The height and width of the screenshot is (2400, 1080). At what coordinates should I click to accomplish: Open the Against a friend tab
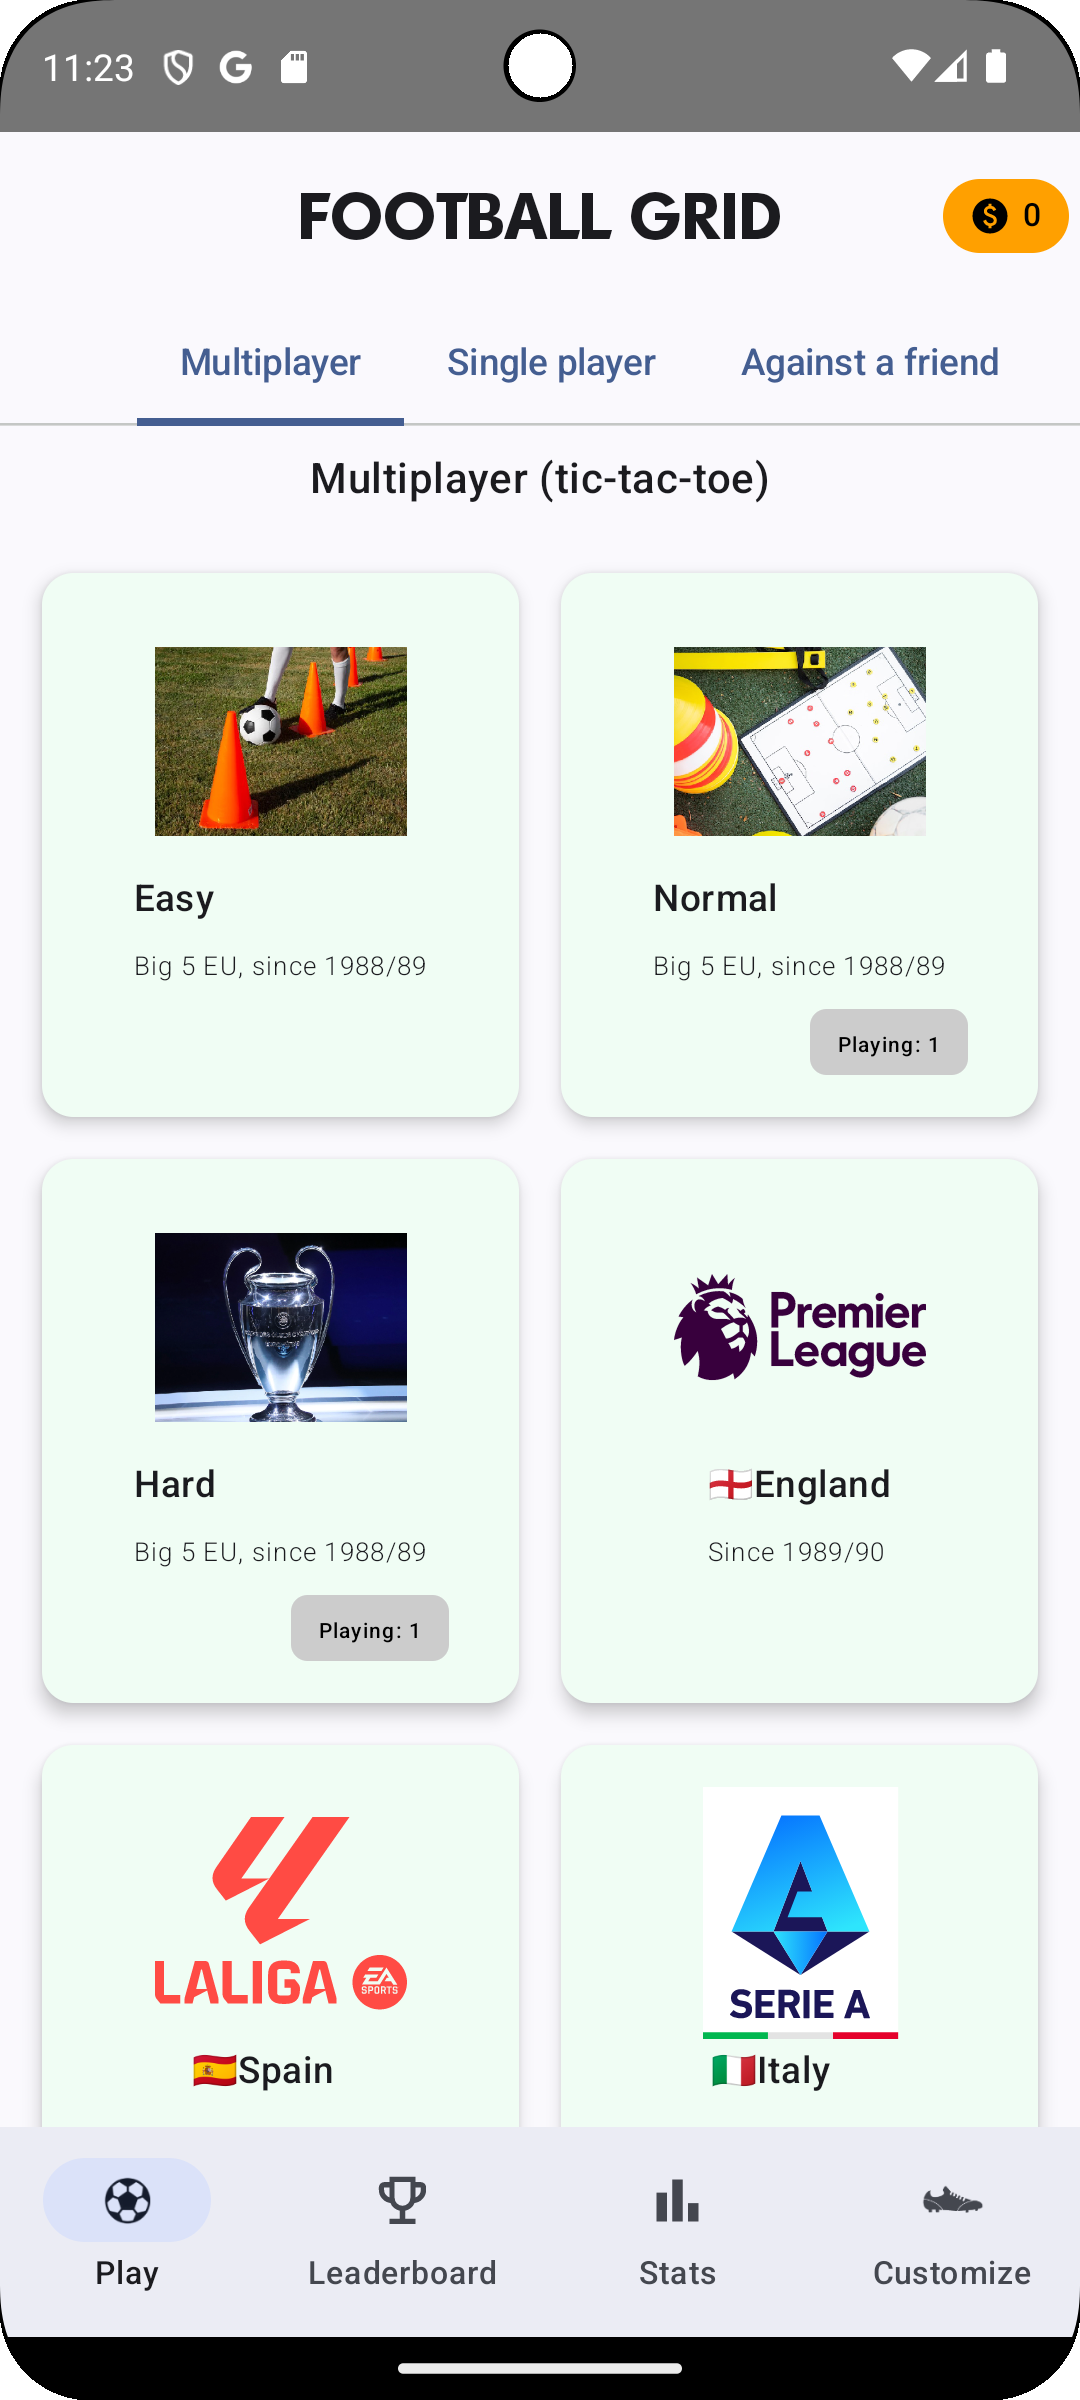tap(870, 362)
